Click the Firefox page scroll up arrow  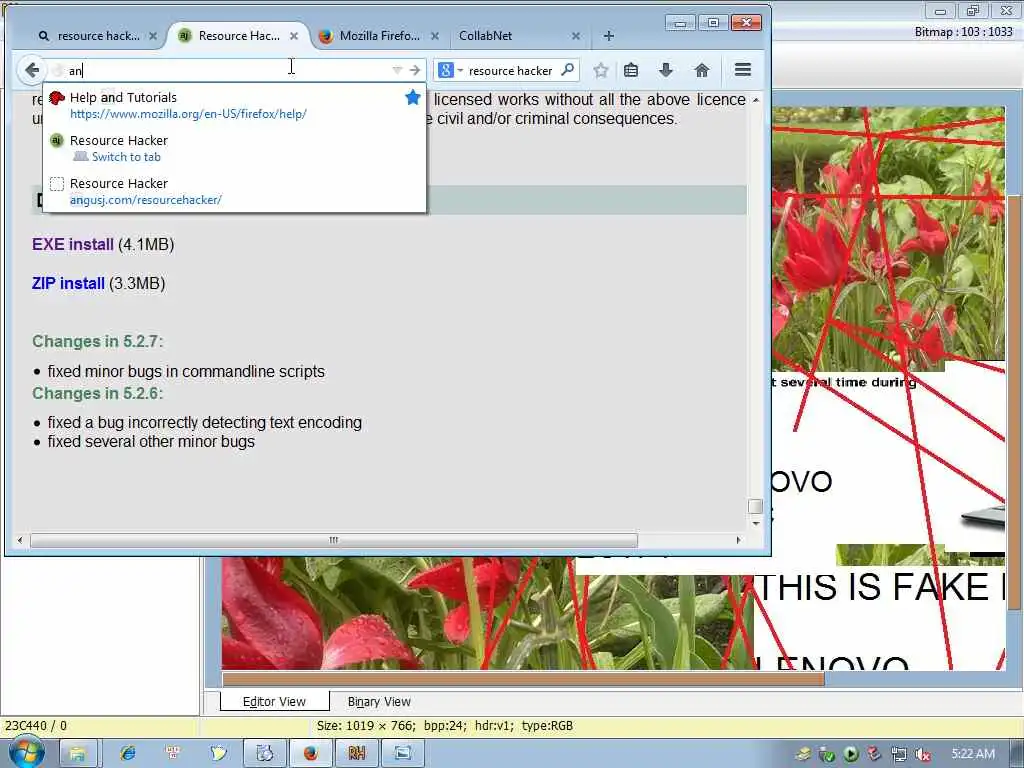[x=756, y=100]
